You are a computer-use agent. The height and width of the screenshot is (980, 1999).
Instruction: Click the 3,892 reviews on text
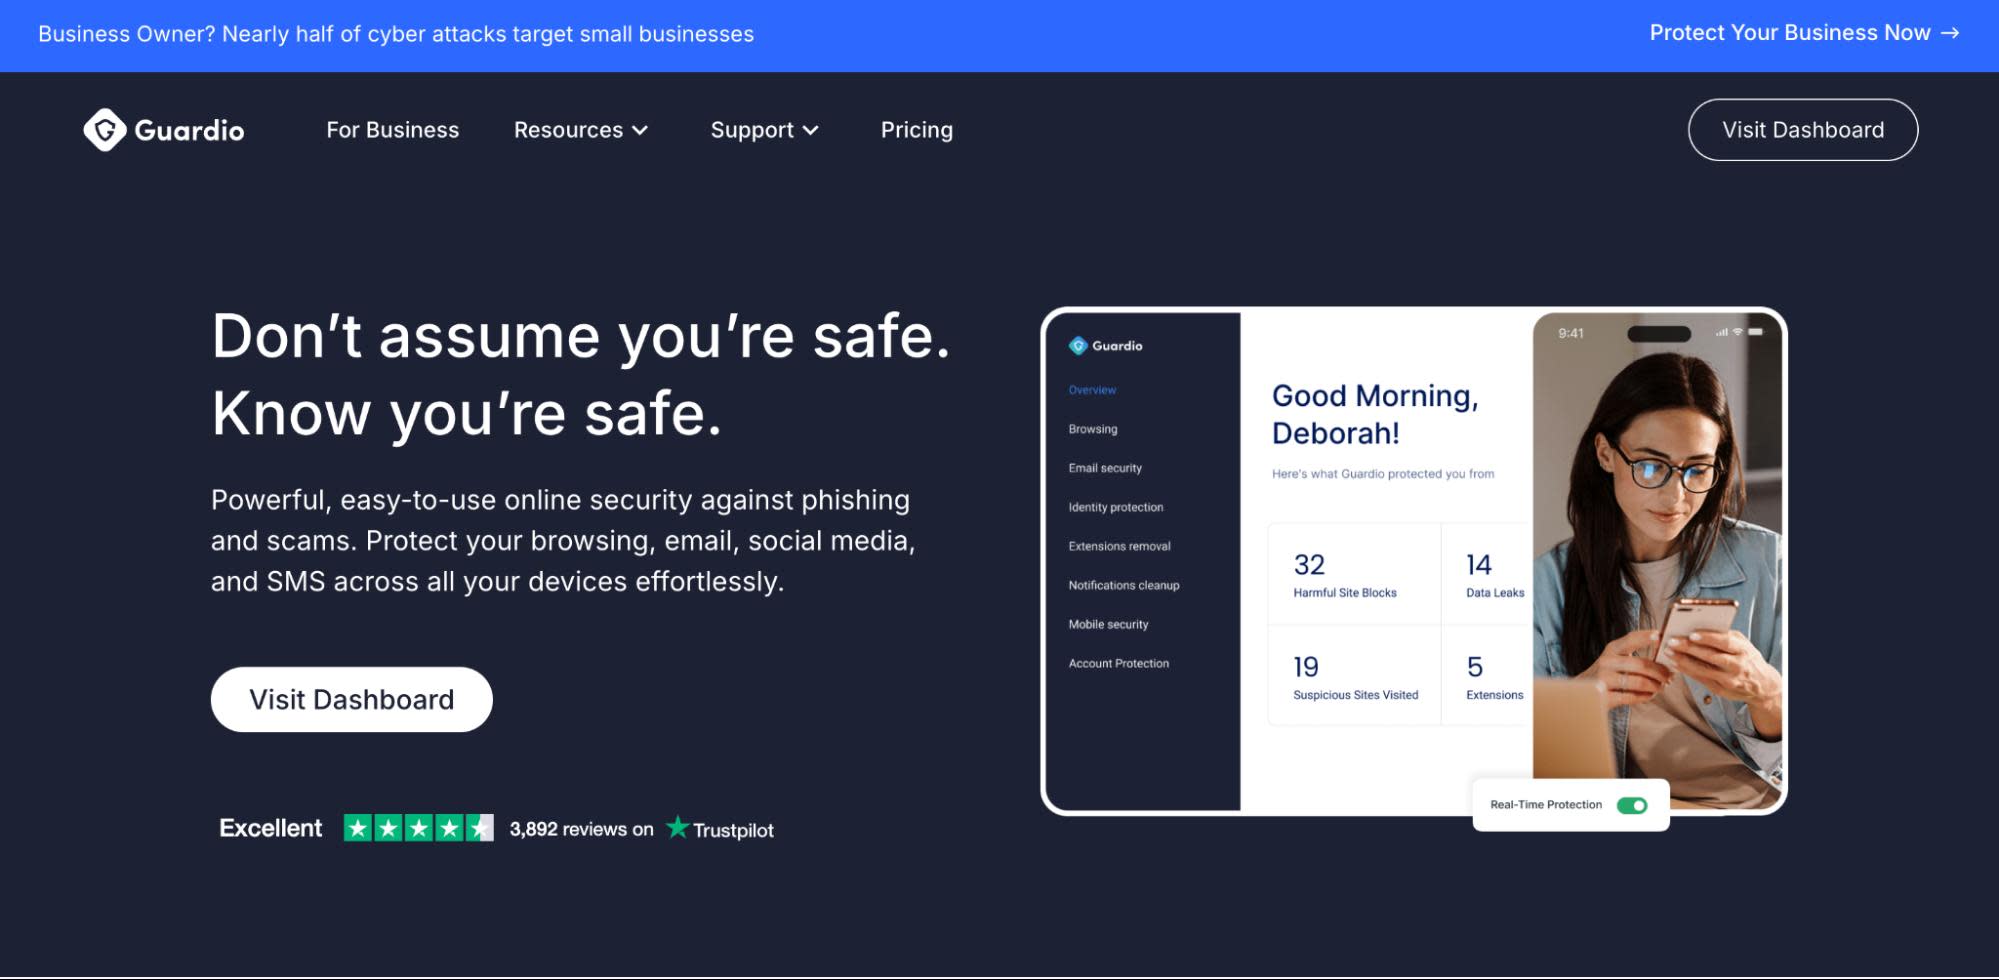tap(581, 829)
